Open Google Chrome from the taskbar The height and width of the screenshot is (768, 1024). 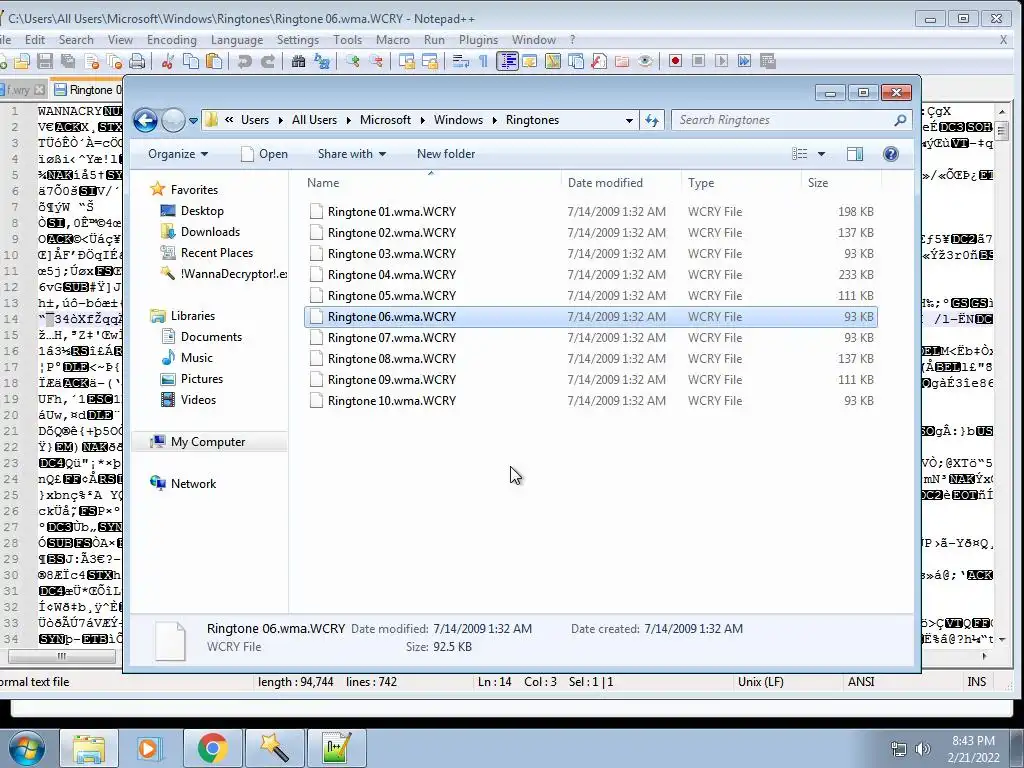[212, 748]
